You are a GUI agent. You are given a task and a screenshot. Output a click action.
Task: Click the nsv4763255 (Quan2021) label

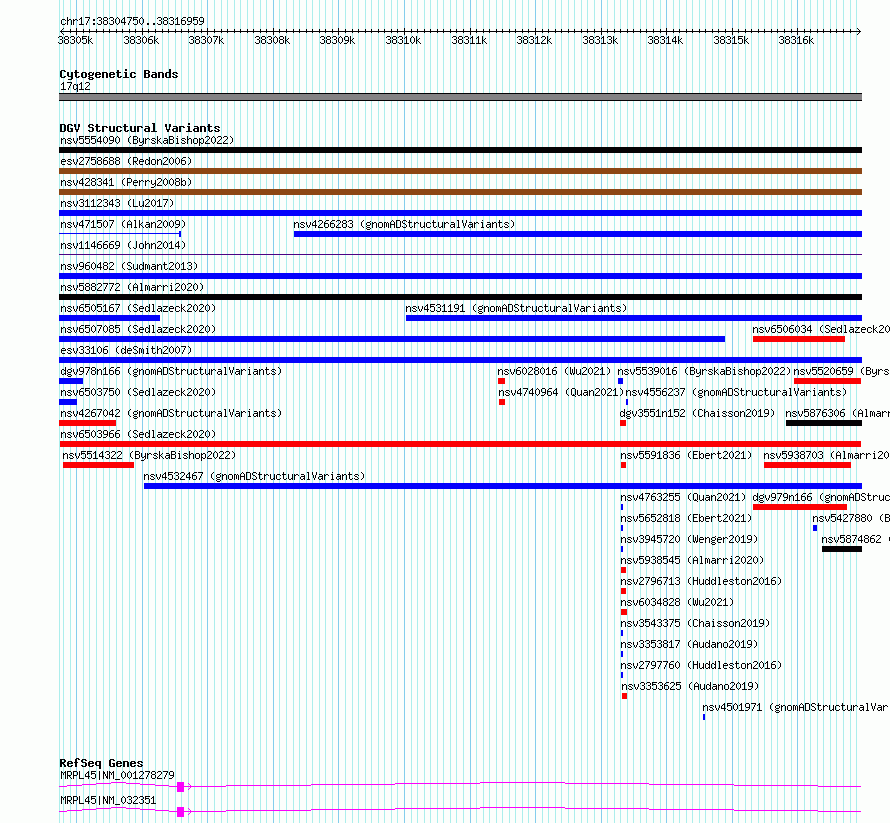[x=683, y=497]
